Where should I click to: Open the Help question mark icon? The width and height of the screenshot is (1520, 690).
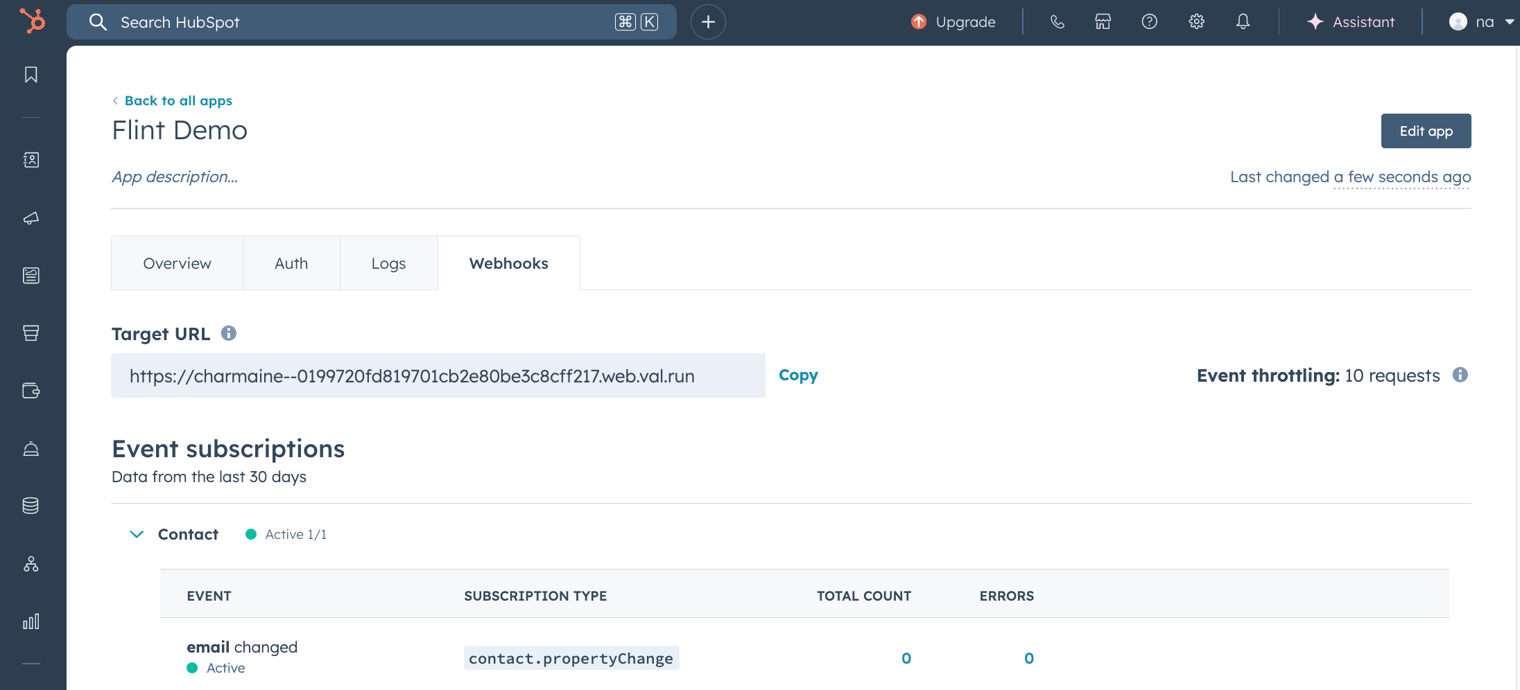coord(1150,22)
